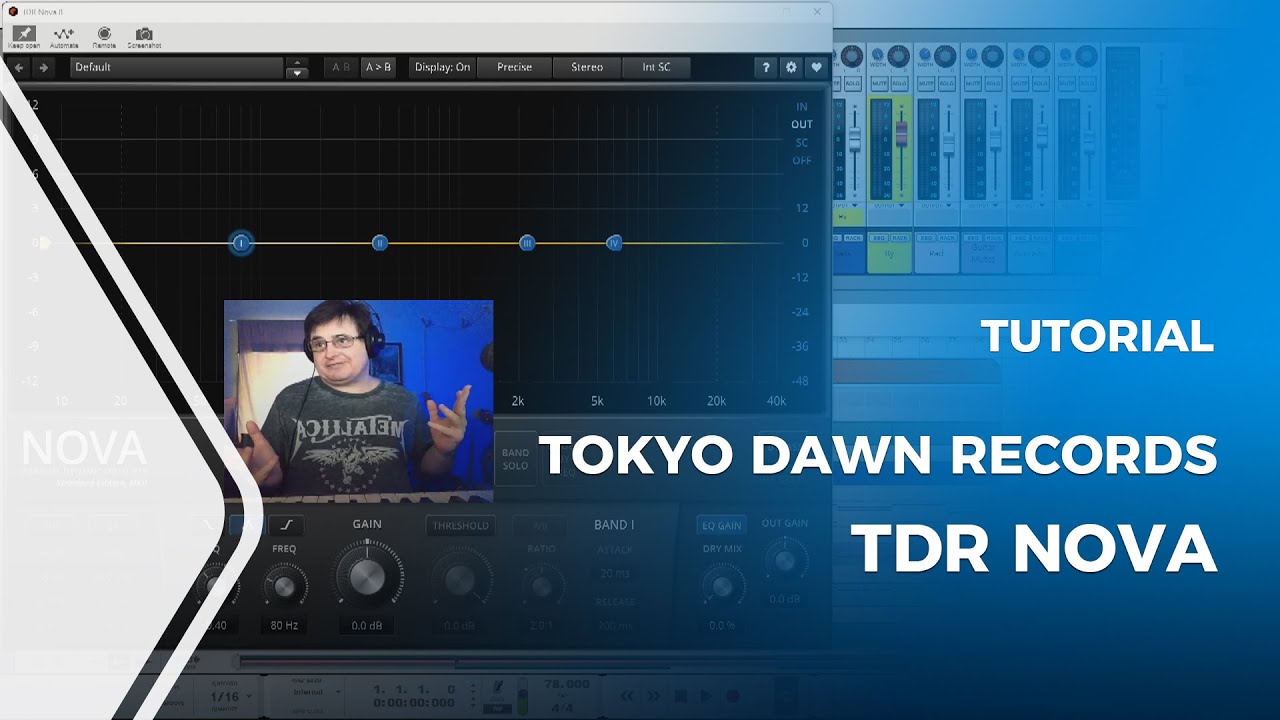Select band III node on EQ curve

pos(527,243)
